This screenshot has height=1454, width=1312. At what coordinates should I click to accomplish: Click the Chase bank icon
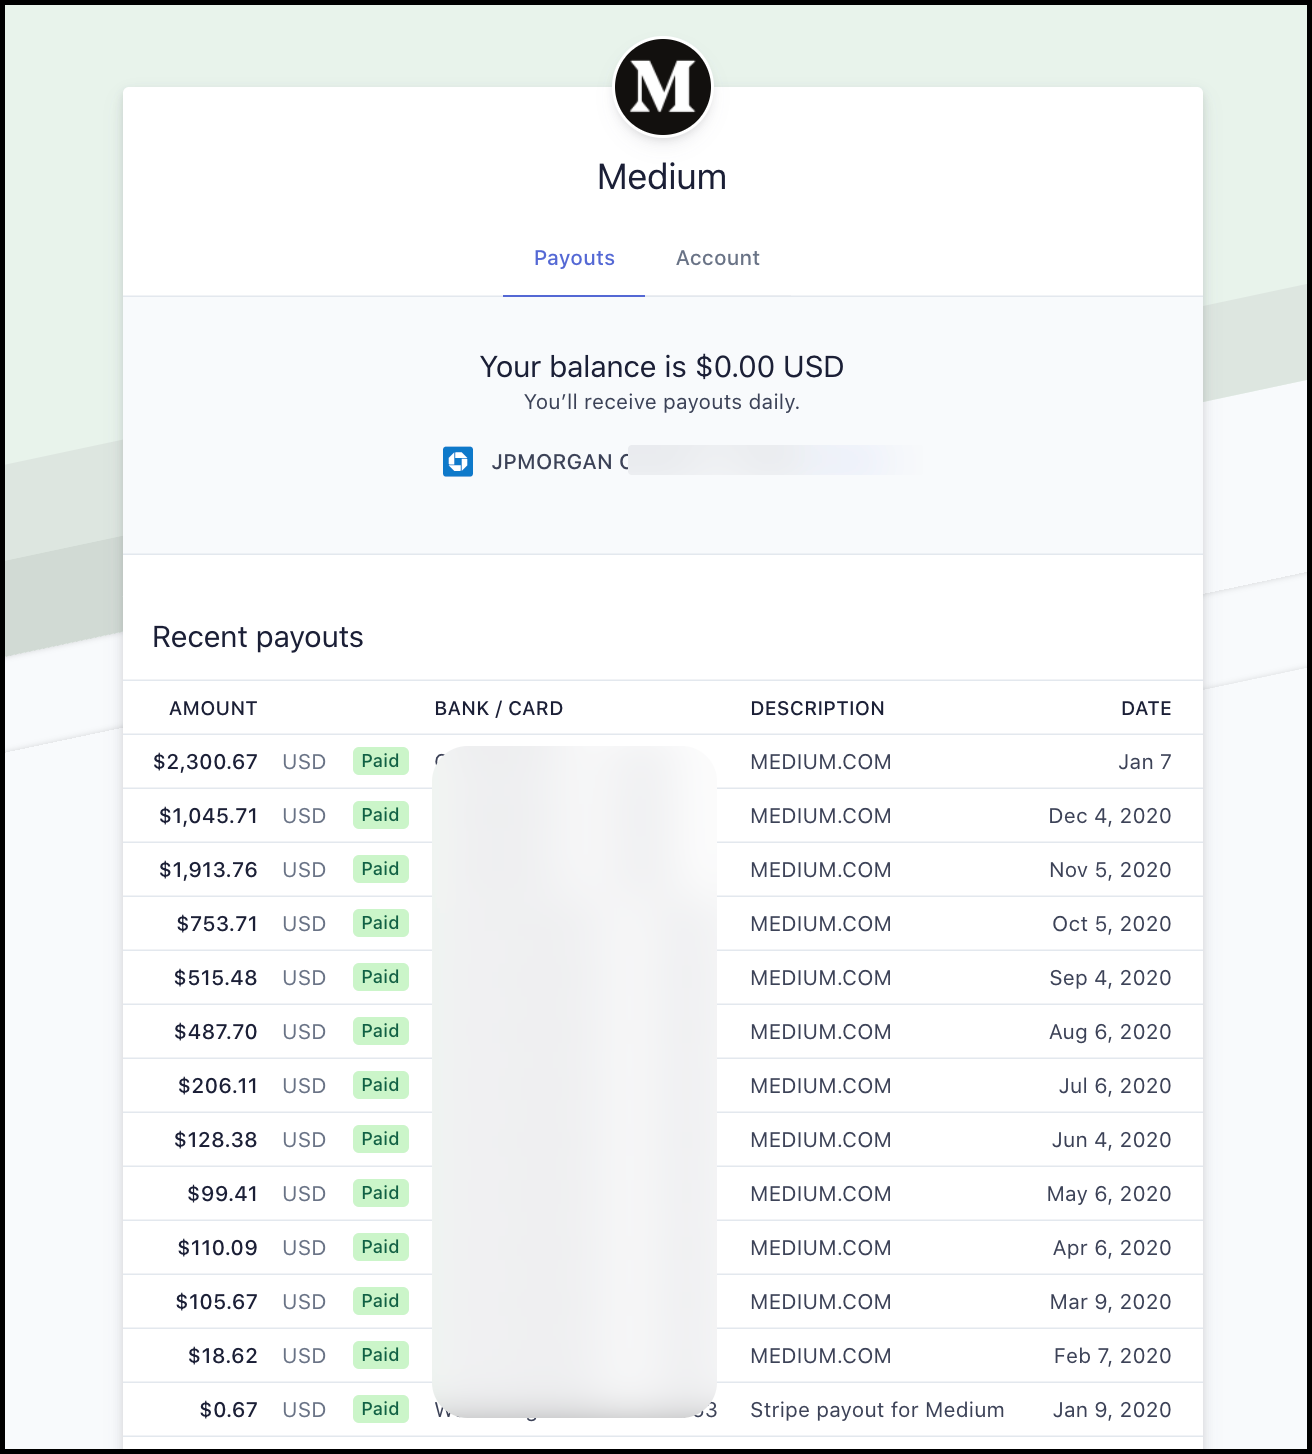[x=458, y=462]
